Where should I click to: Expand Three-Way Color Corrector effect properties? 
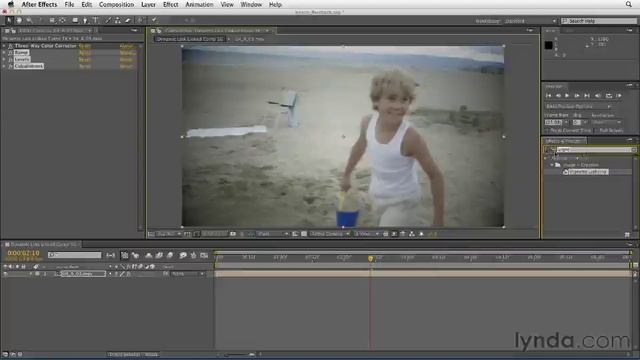point(4,46)
